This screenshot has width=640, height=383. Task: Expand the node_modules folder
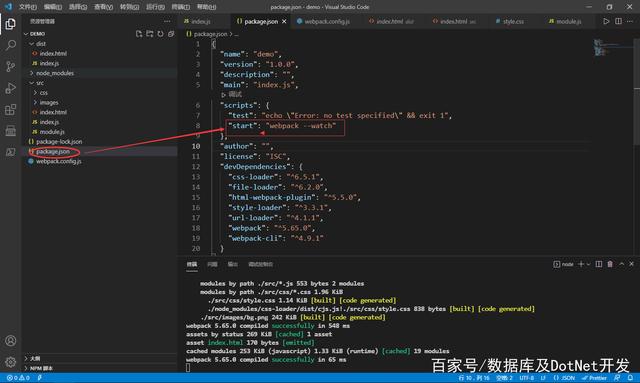pyautogui.click(x=31, y=73)
